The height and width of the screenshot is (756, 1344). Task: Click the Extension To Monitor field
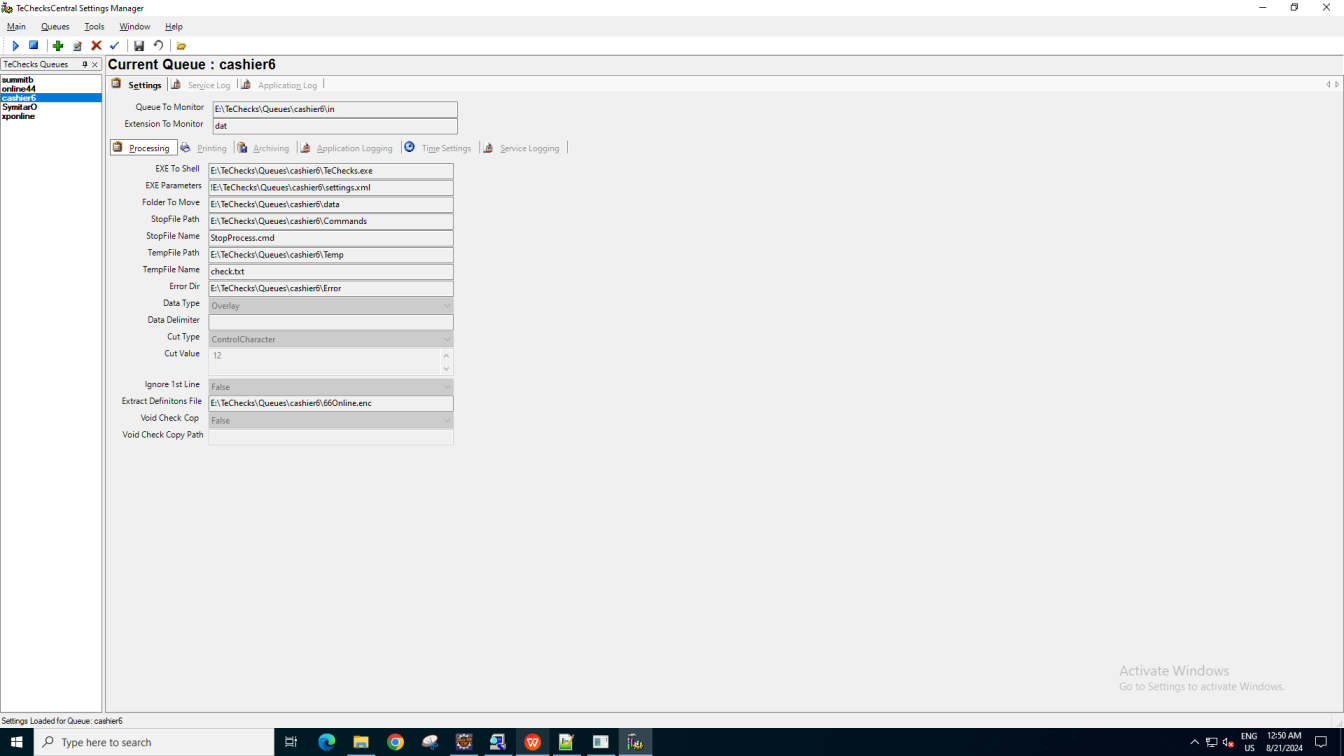point(335,126)
